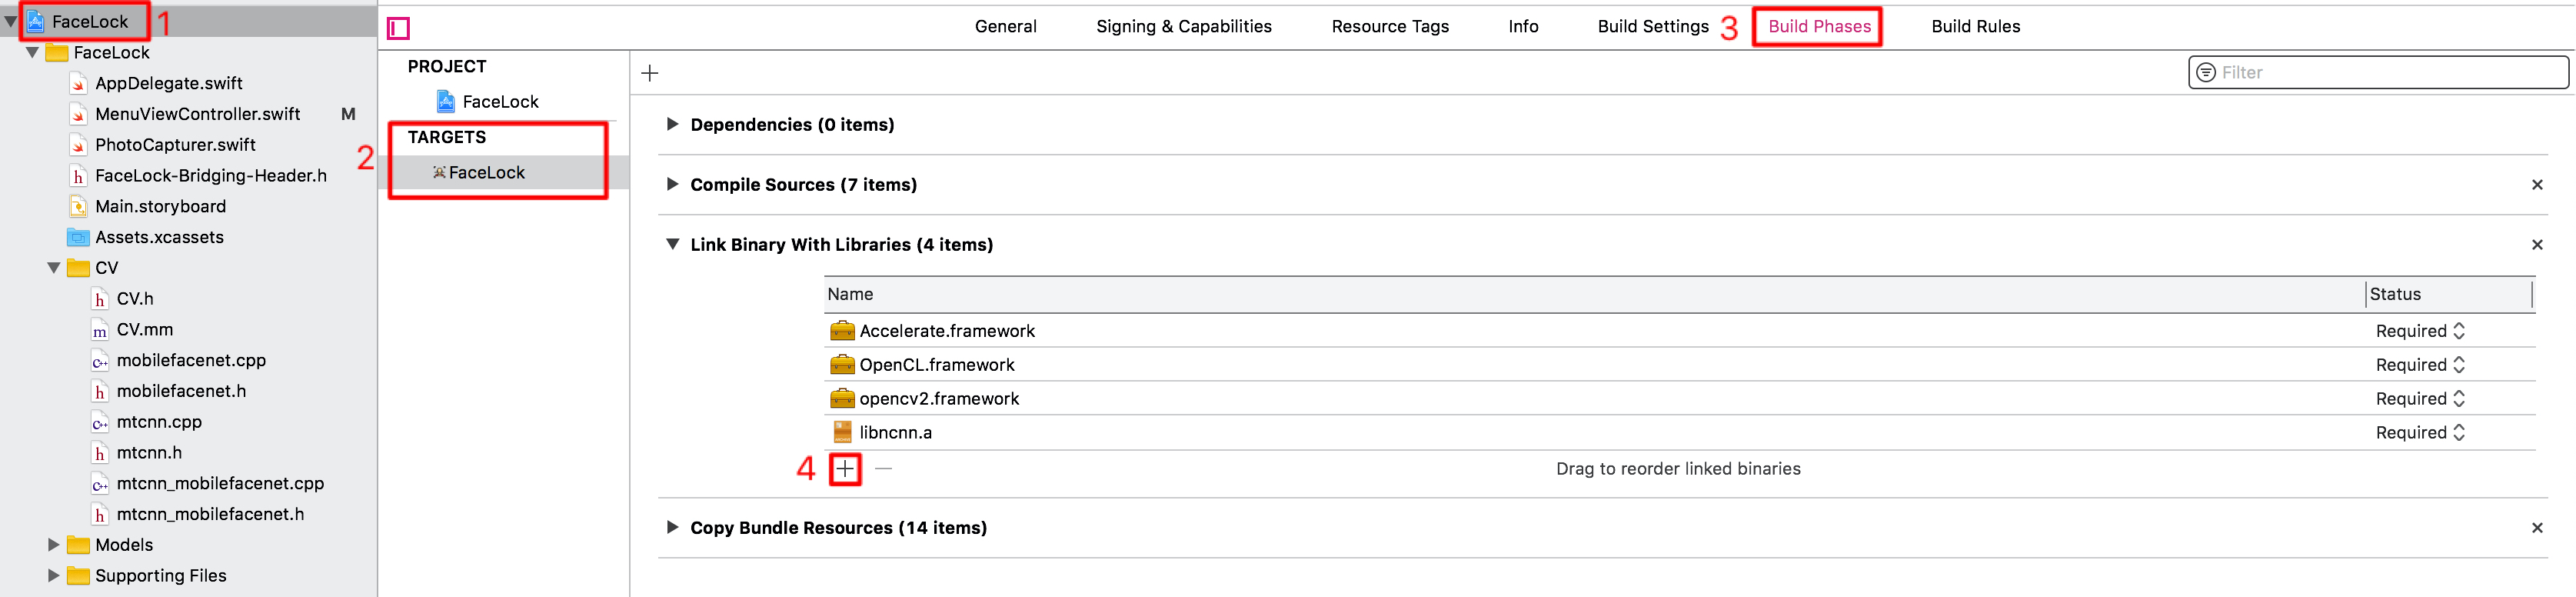Viewport: 2576px width, 597px height.
Task: Switch to the Build Settings tab
Action: coord(1653,26)
